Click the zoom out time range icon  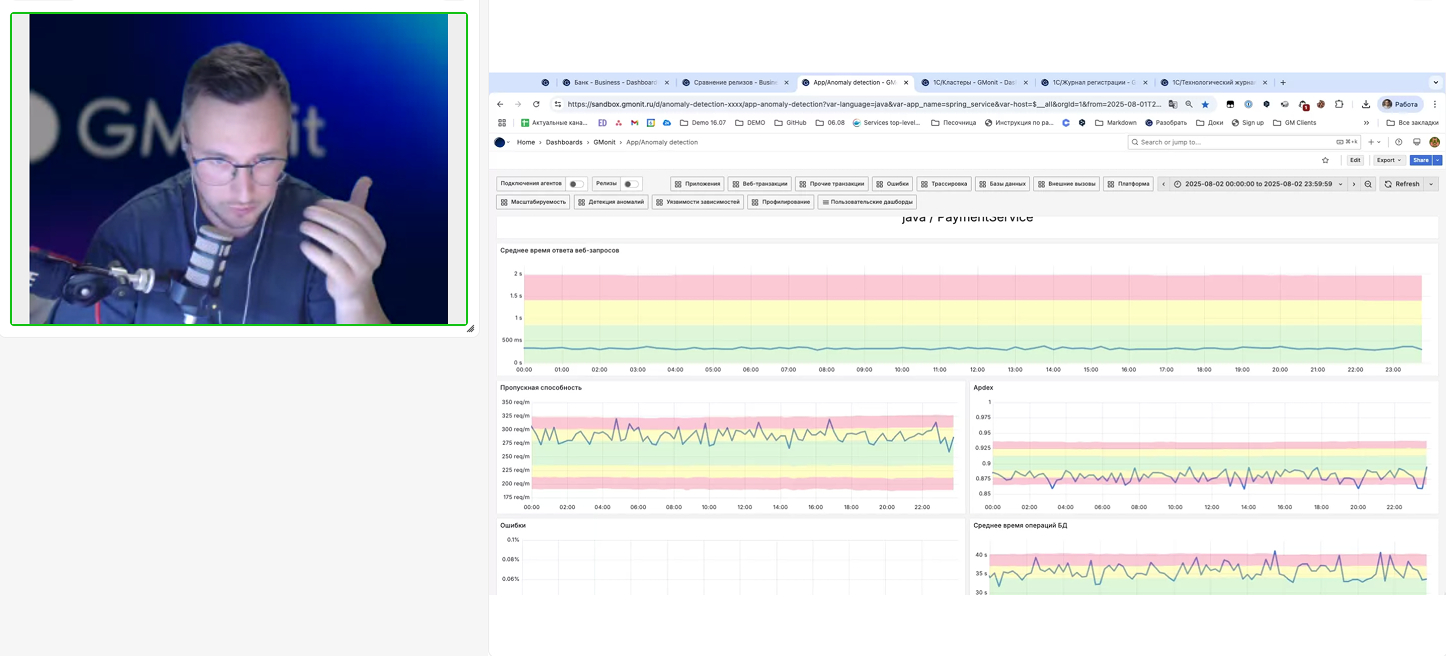click(x=1368, y=184)
